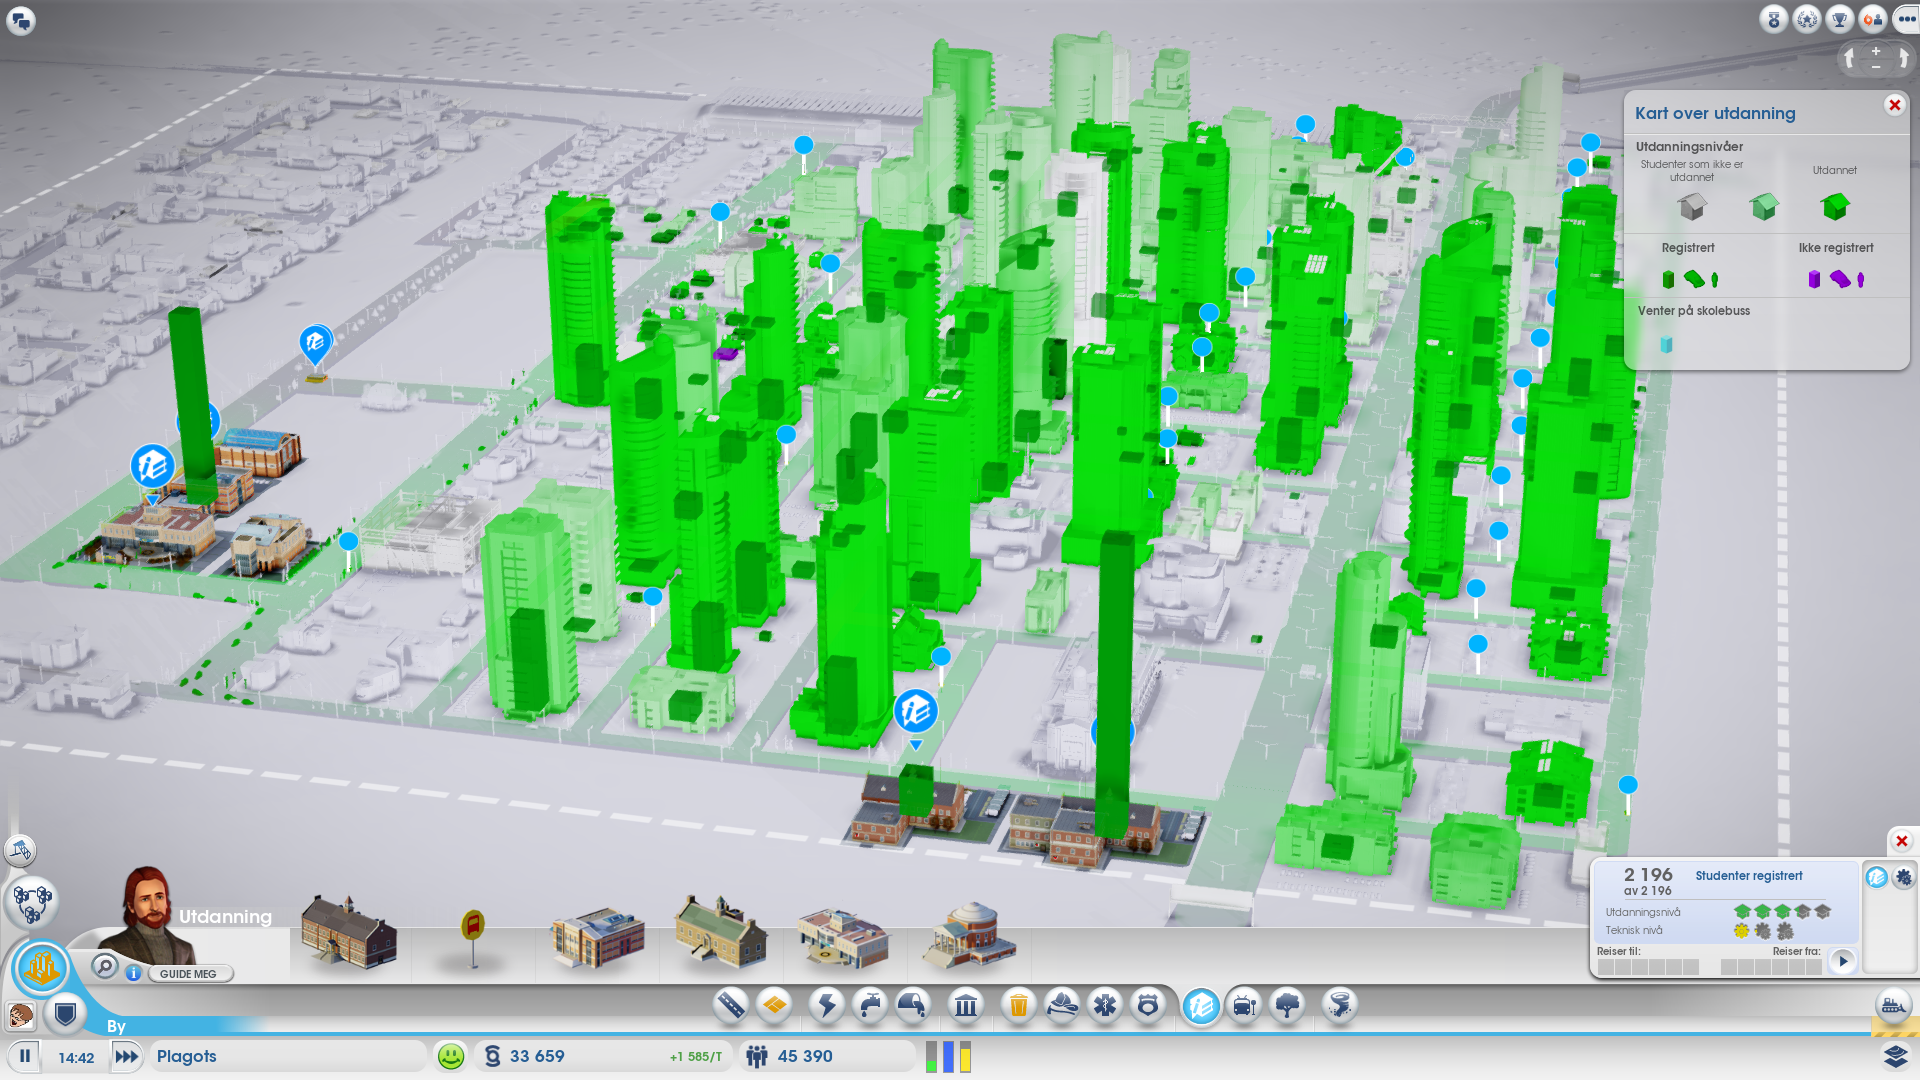The width and height of the screenshot is (1920, 1080).
Task: Click the bright green Utdannet house swatch
Action: pyautogui.click(x=1835, y=206)
